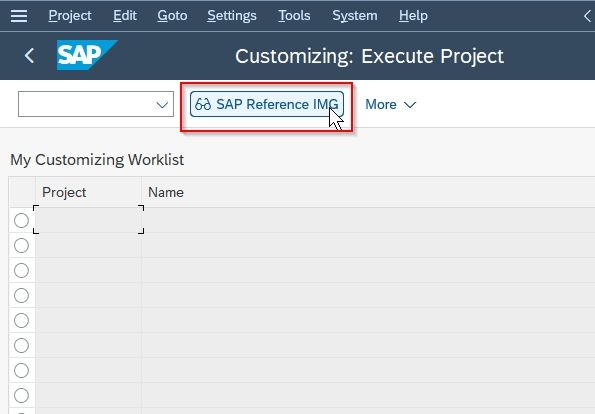Click the SAP Reference IMG button
The image size is (595, 414).
(x=267, y=104)
